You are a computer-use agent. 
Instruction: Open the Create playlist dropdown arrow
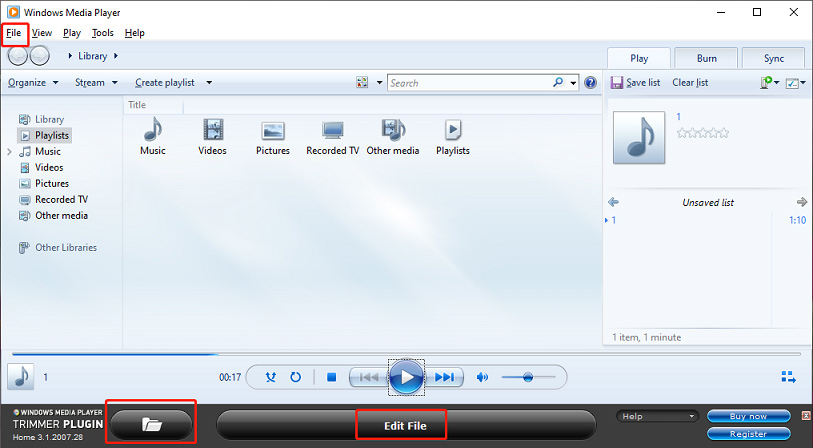[209, 82]
